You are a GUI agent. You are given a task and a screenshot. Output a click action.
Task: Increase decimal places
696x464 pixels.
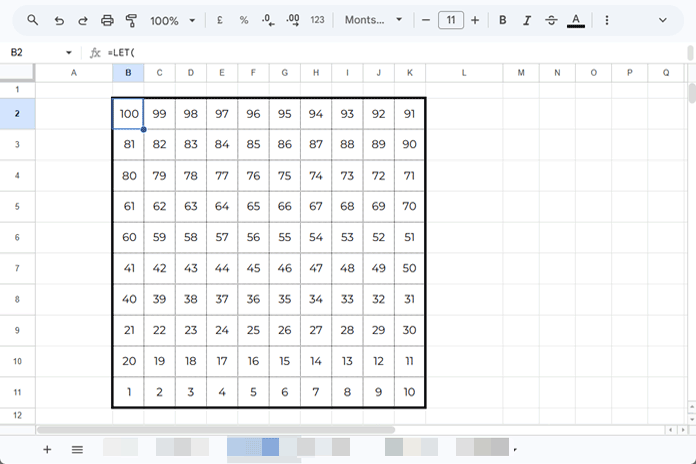(293, 20)
